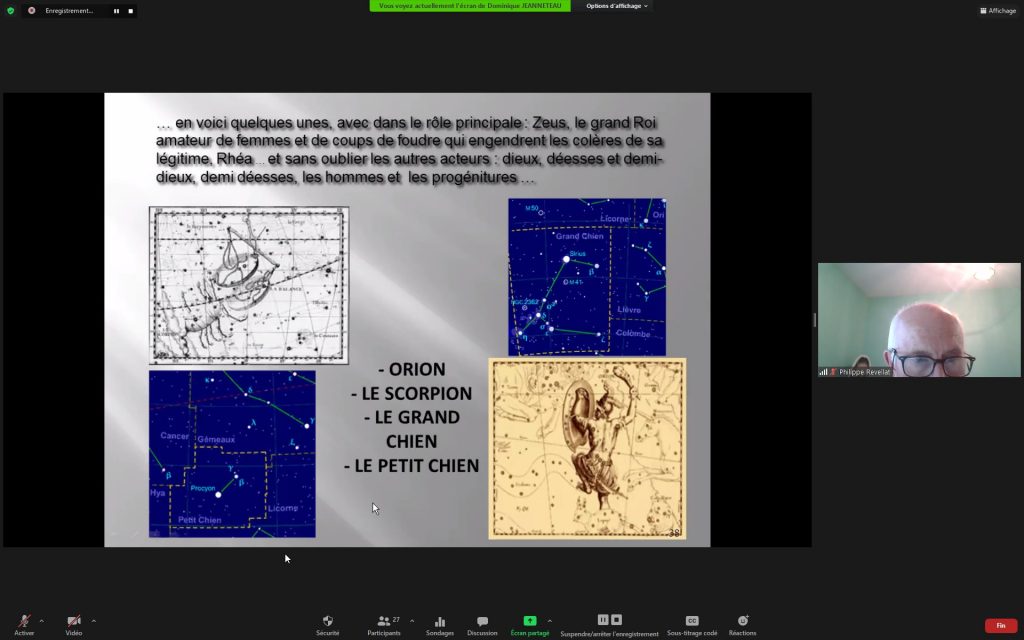Click the green encryption shield icon

click(x=10, y=10)
